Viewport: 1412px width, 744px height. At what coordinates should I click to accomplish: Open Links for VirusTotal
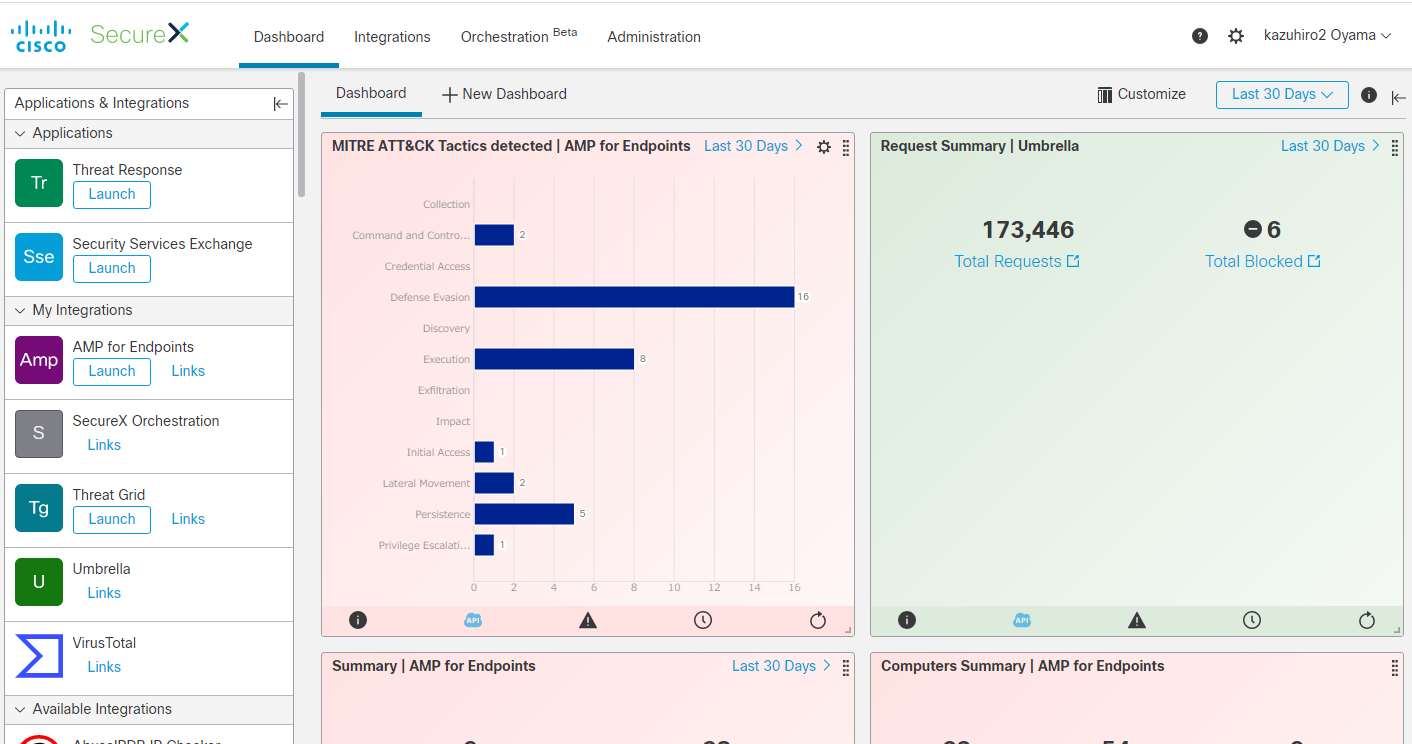point(104,667)
